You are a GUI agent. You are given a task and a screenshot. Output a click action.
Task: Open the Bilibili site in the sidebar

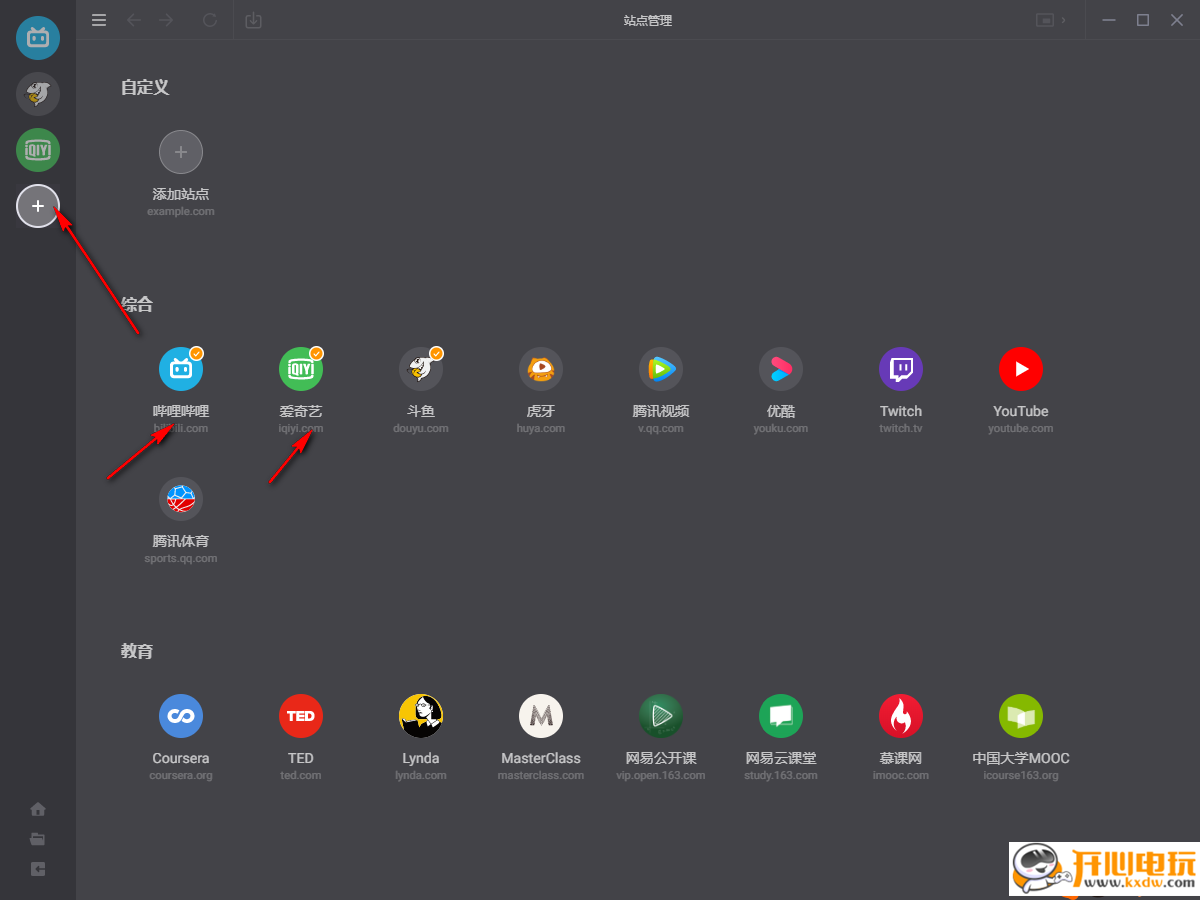pos(38,38)
